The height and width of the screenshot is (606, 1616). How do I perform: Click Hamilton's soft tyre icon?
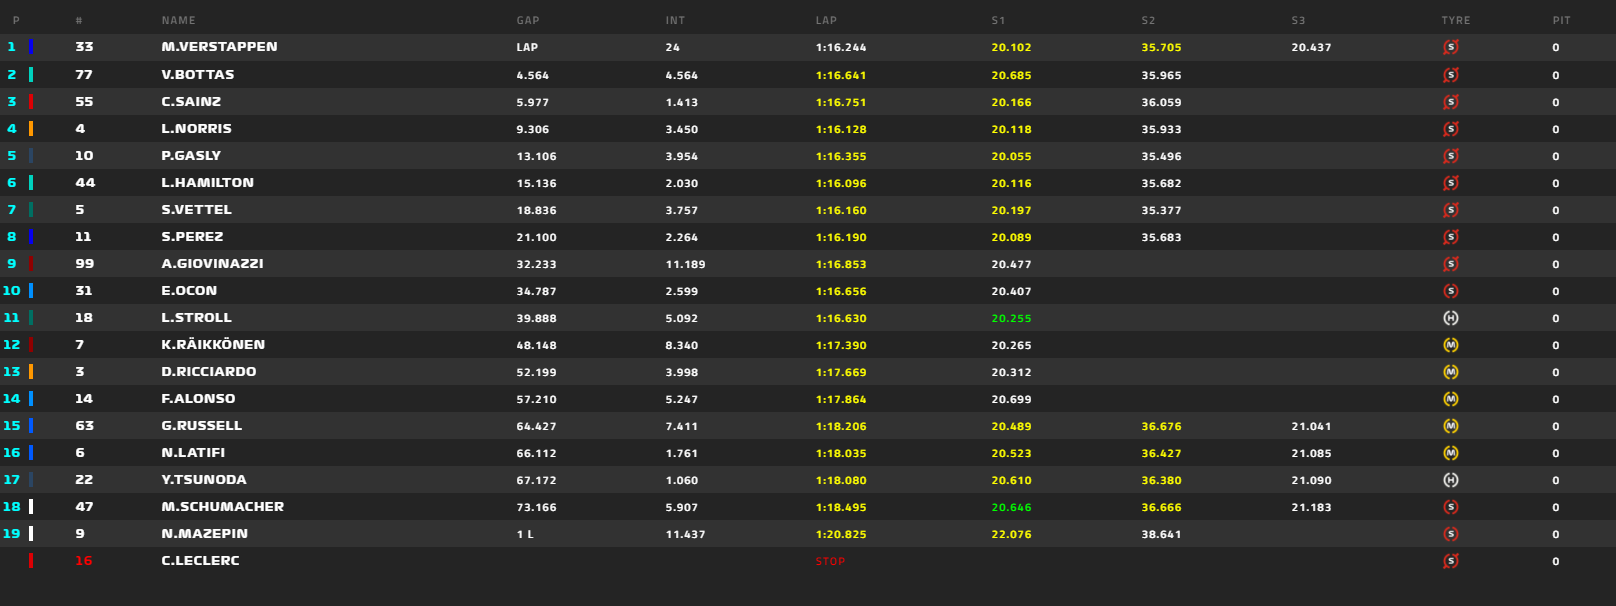tap(1451, 183)
